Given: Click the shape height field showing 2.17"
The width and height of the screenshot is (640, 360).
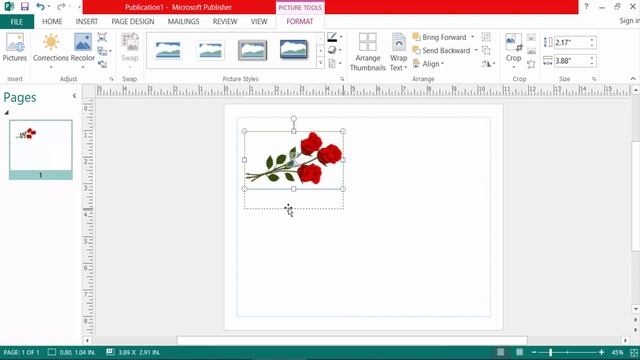Looking at the screenshot, I should click(x=571, y=42).
